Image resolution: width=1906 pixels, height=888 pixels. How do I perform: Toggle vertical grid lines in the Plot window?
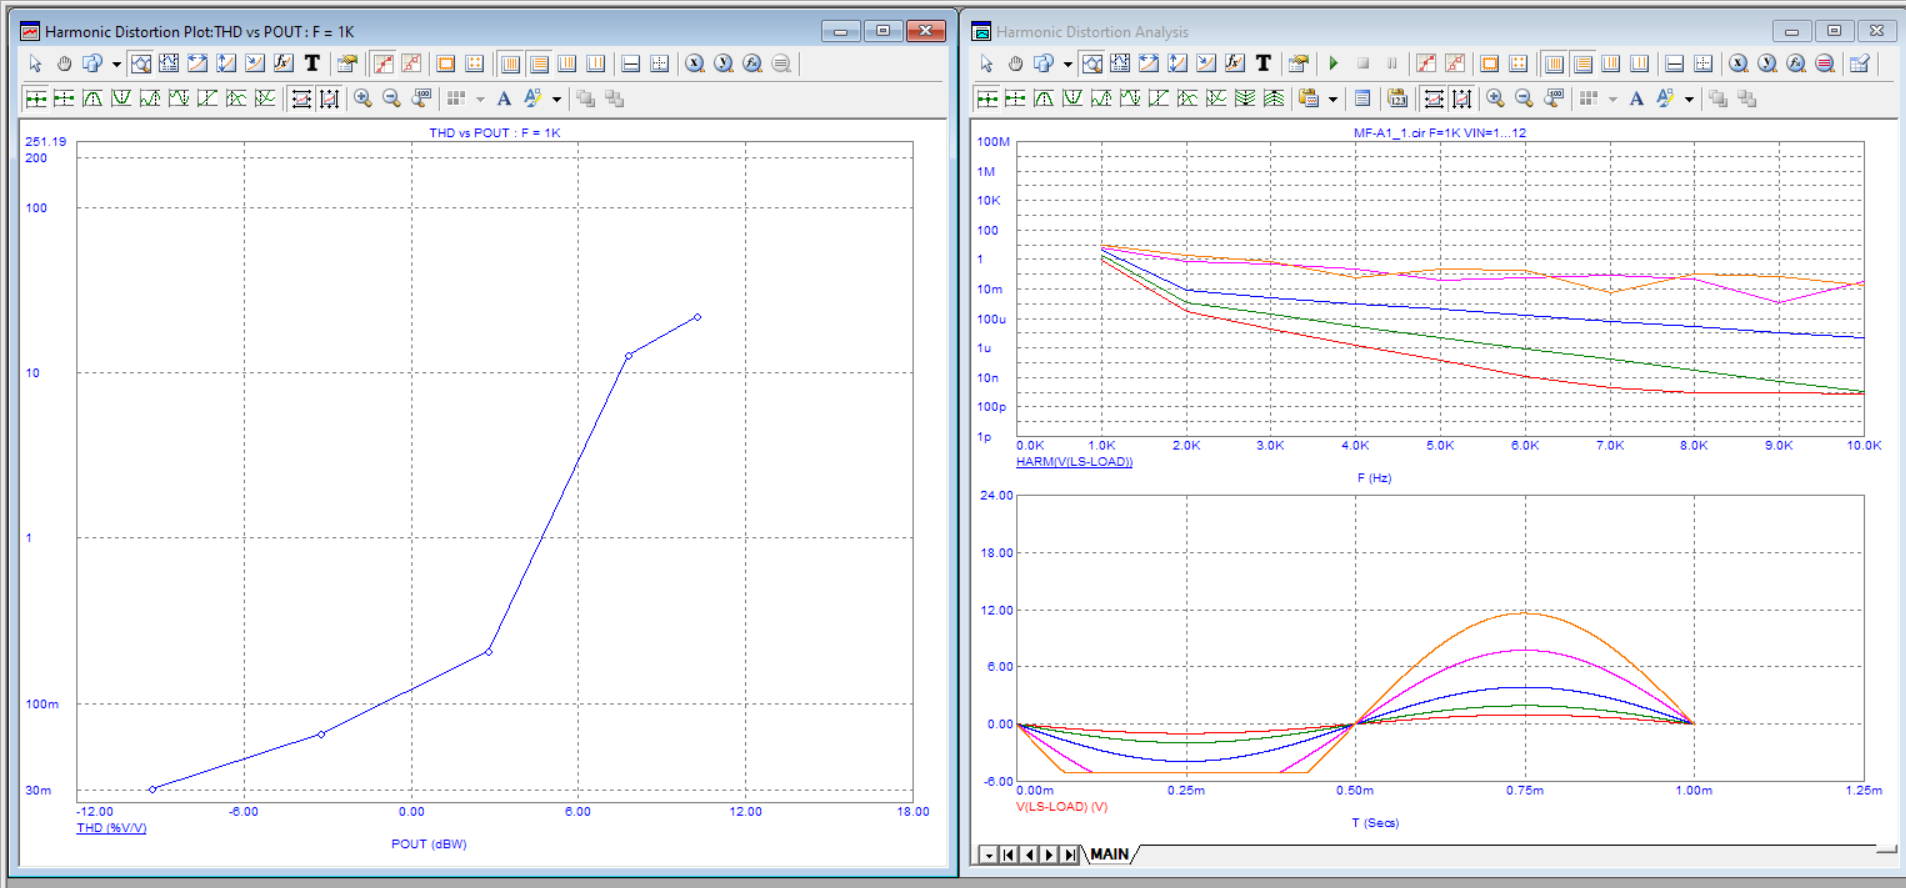pyautogui.click(x=510, y=64)
